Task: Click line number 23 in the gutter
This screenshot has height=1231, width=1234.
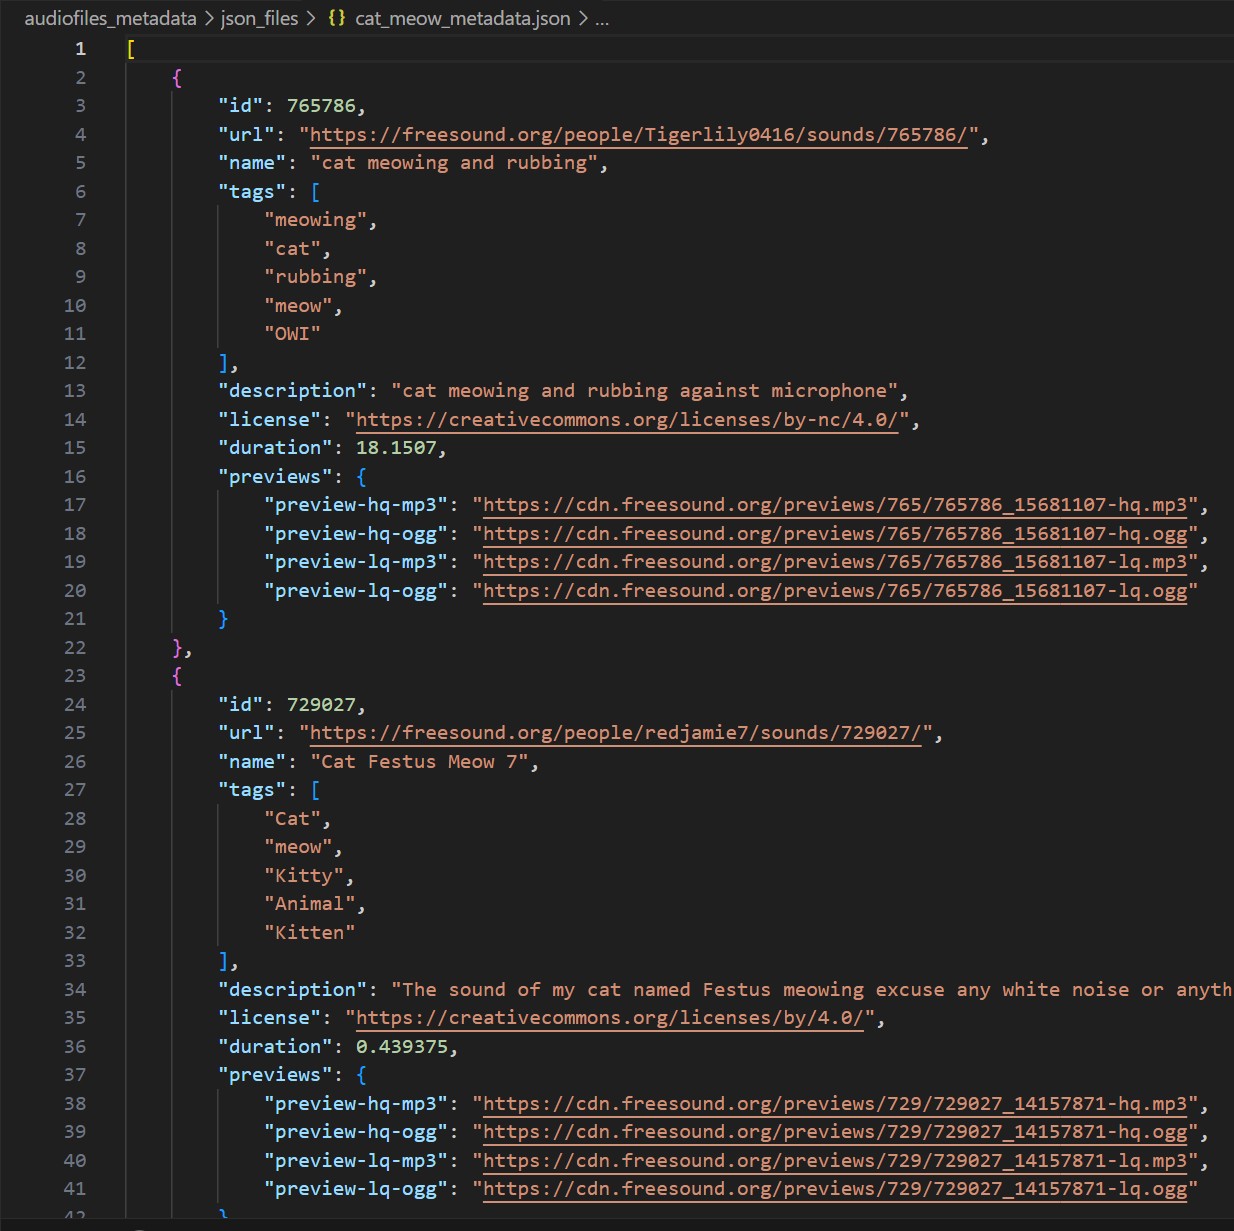Action: 75,676
